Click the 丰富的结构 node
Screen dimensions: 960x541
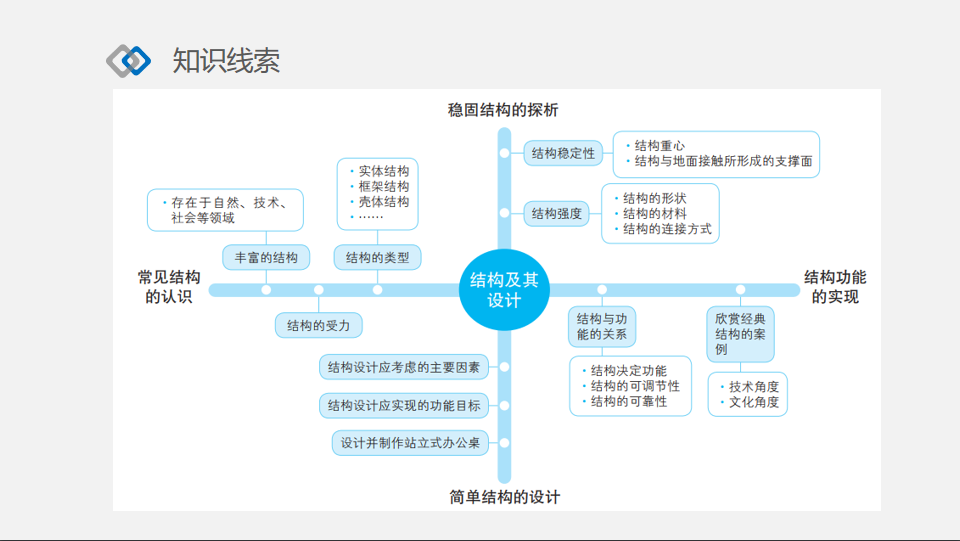tap(266, 257)
